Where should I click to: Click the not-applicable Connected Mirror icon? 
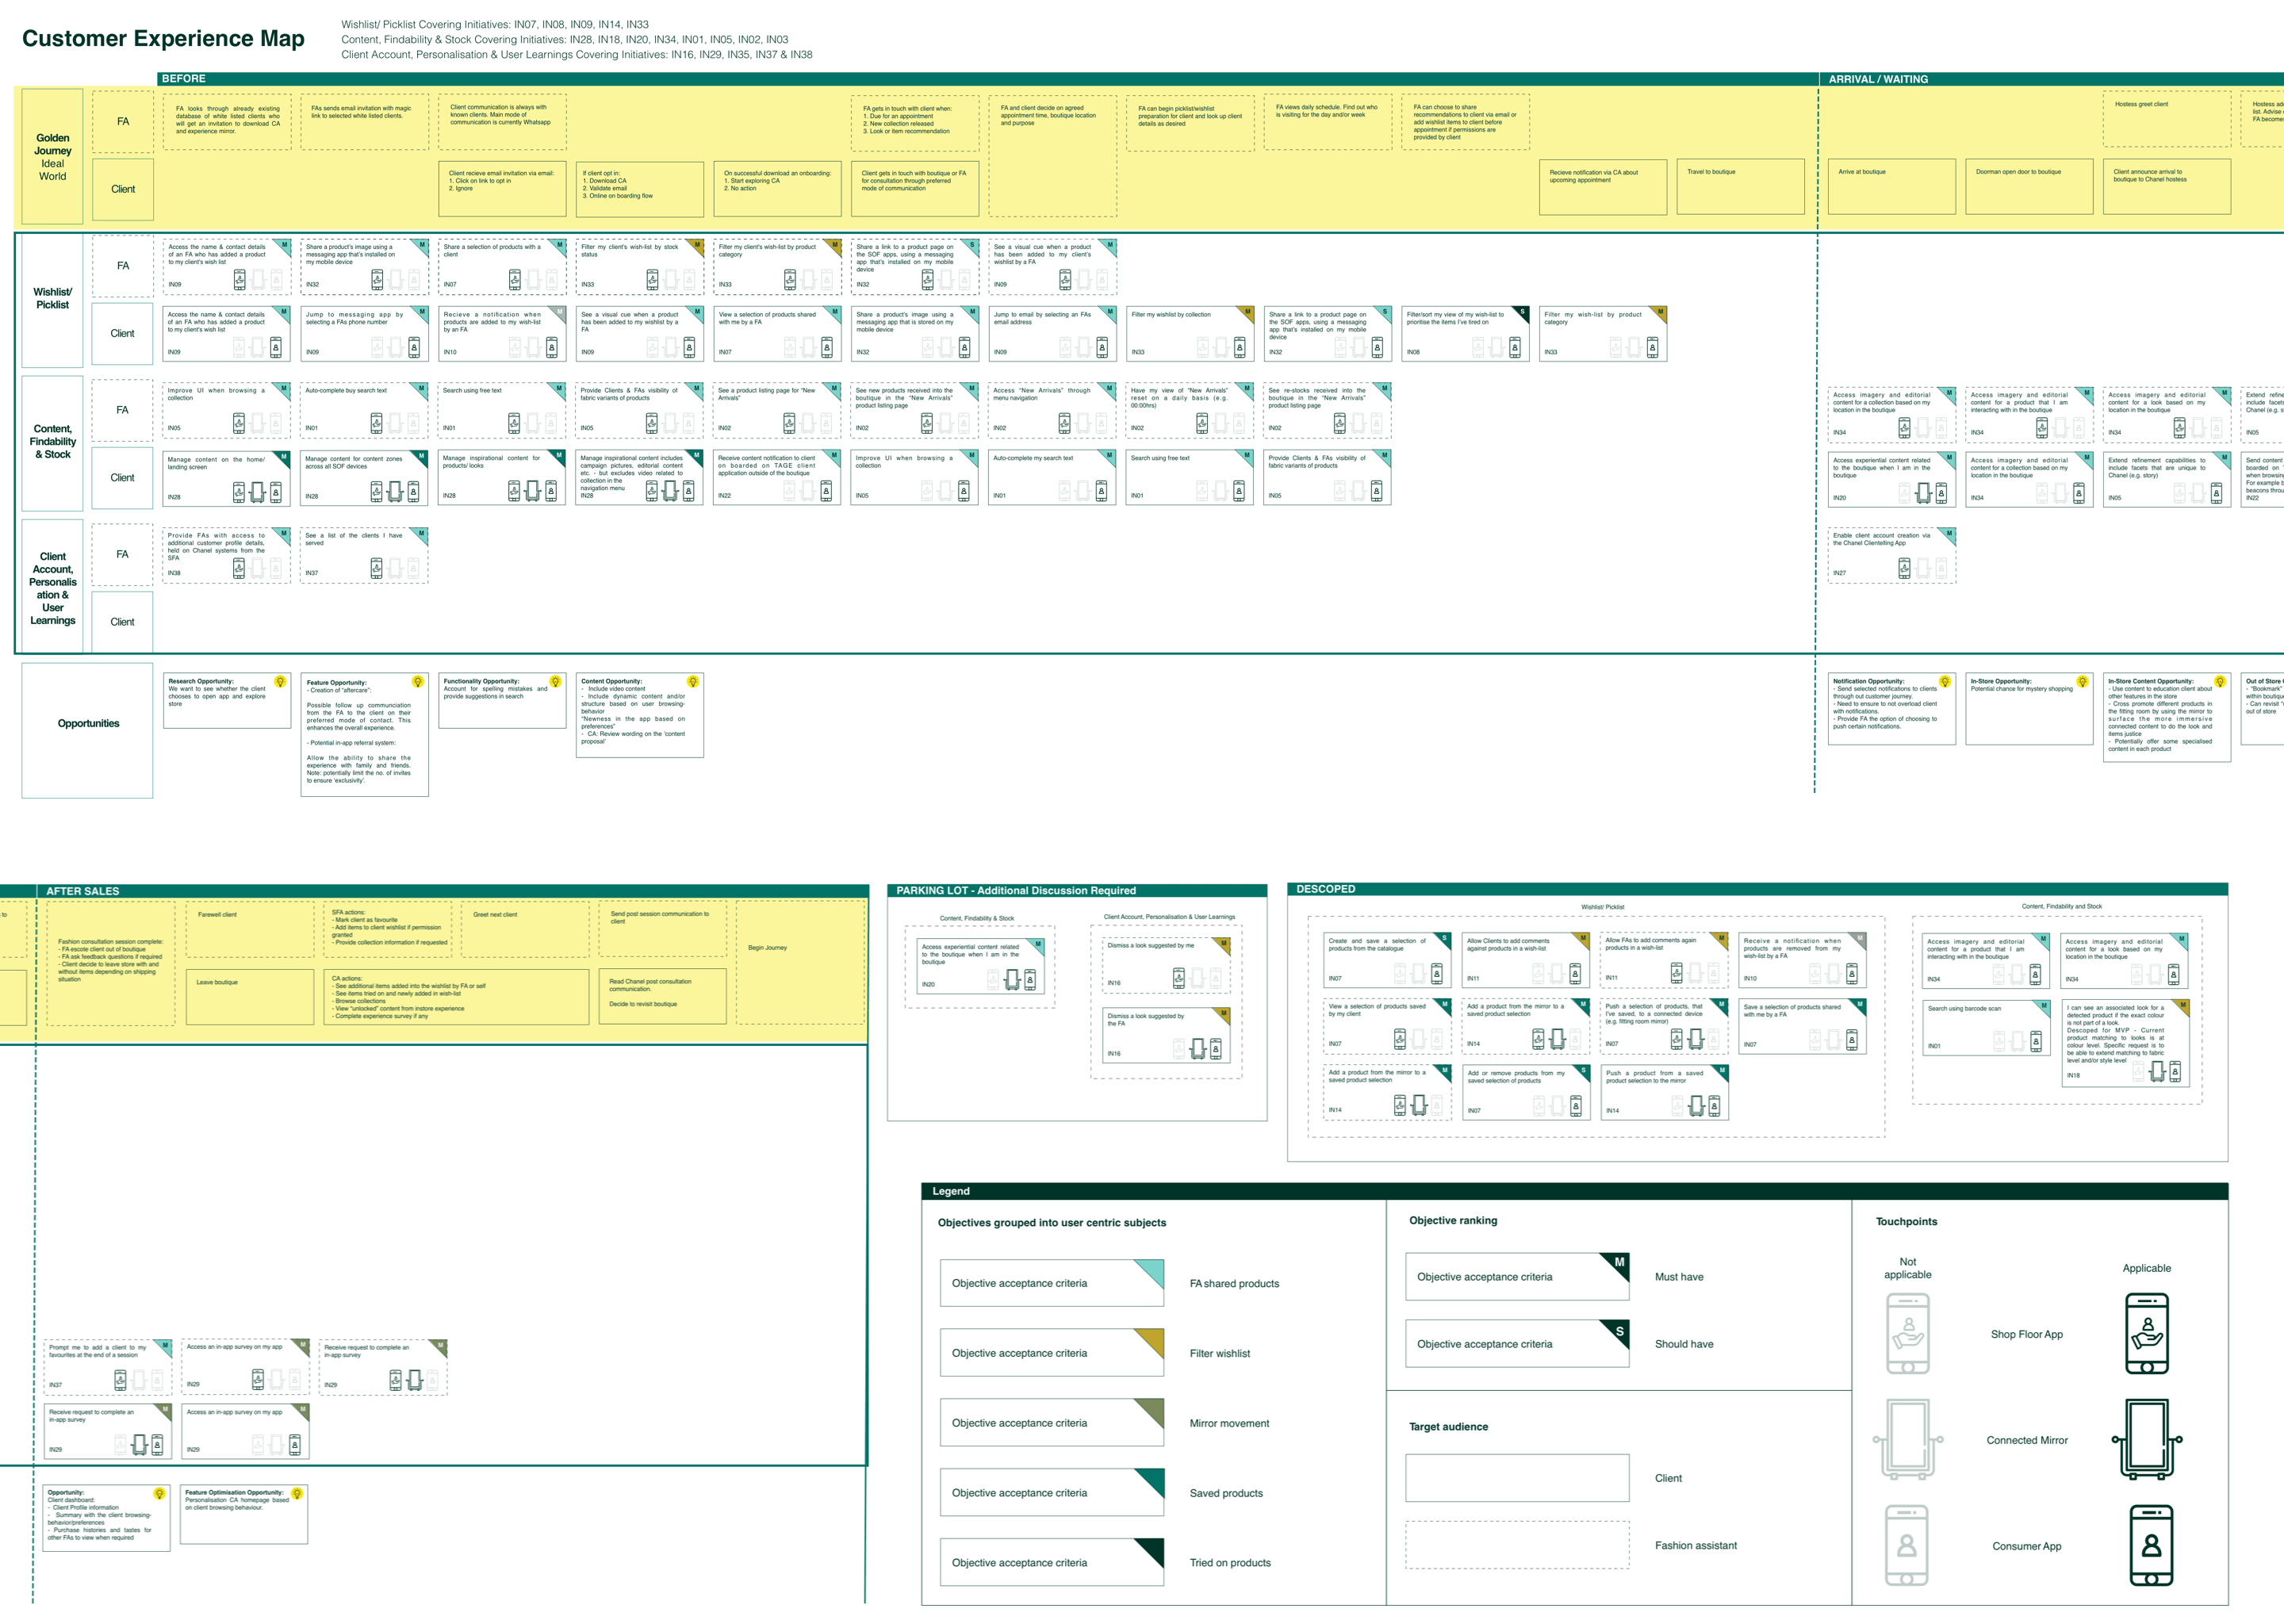pos(1907,1439)
